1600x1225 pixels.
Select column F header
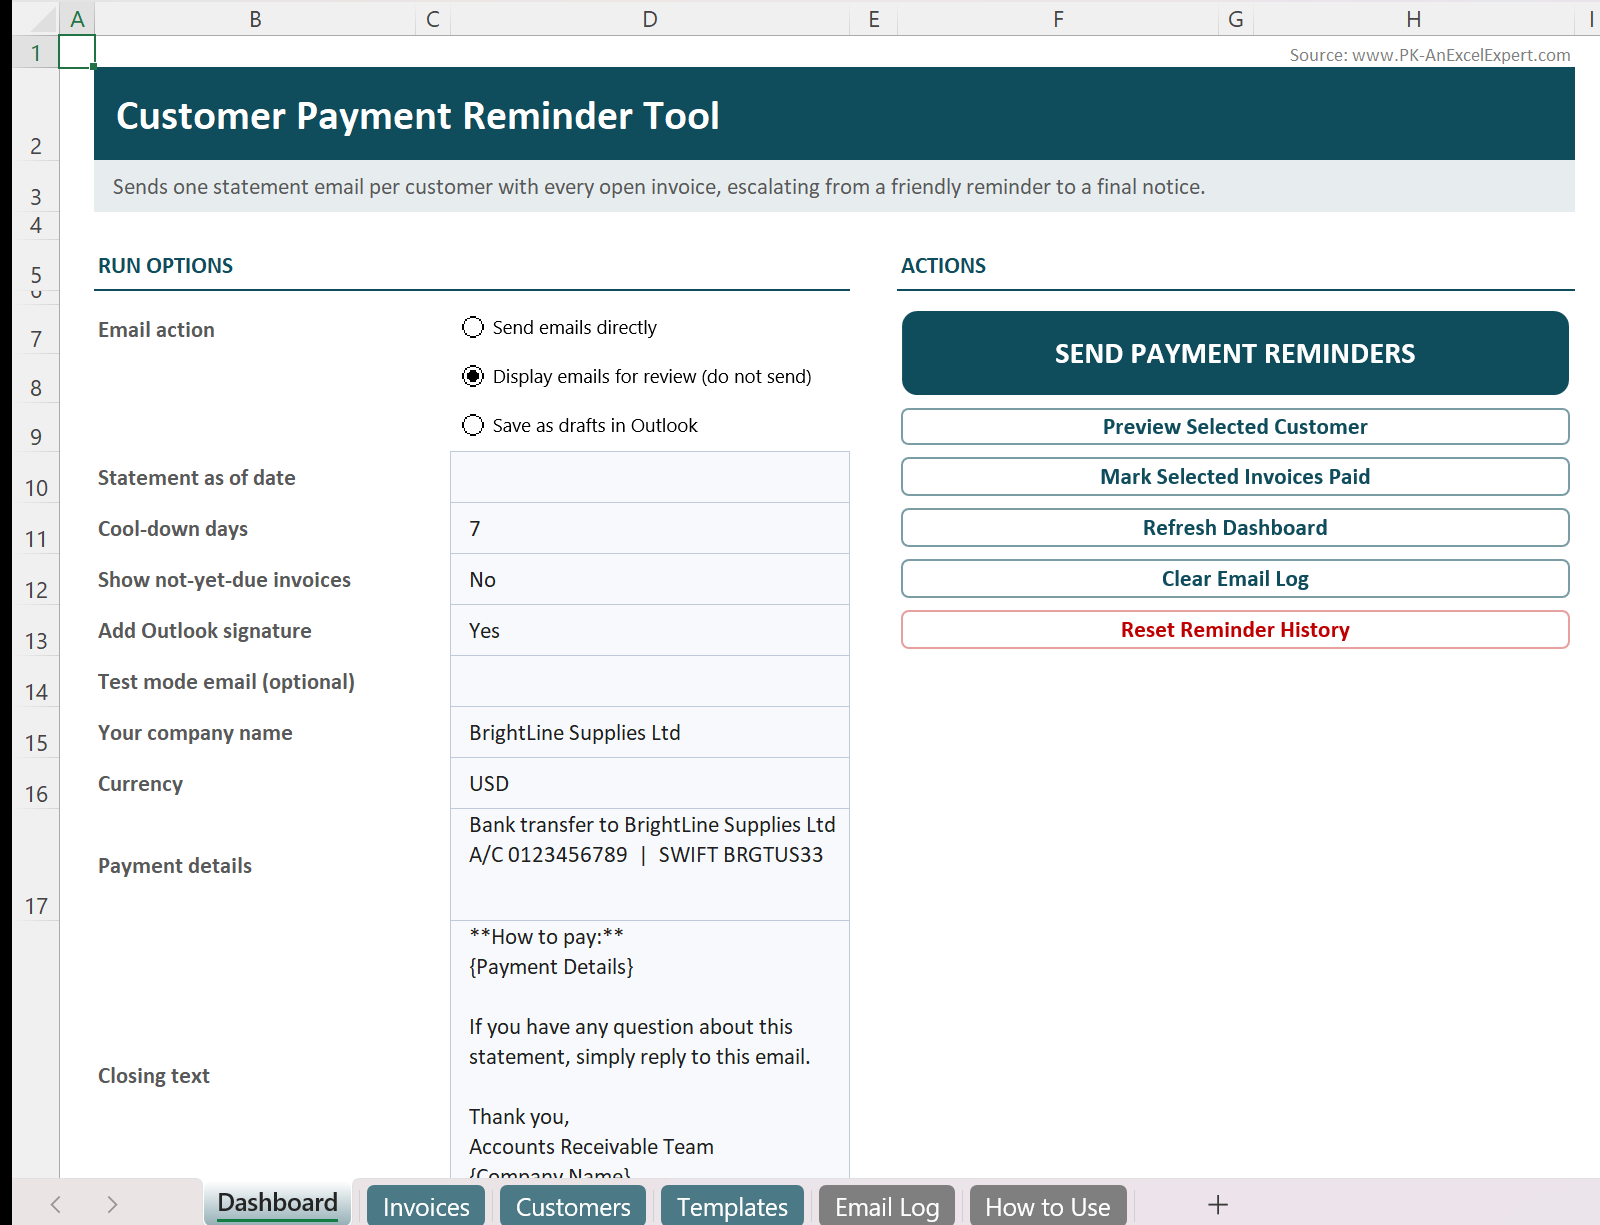click(1058, 19)
